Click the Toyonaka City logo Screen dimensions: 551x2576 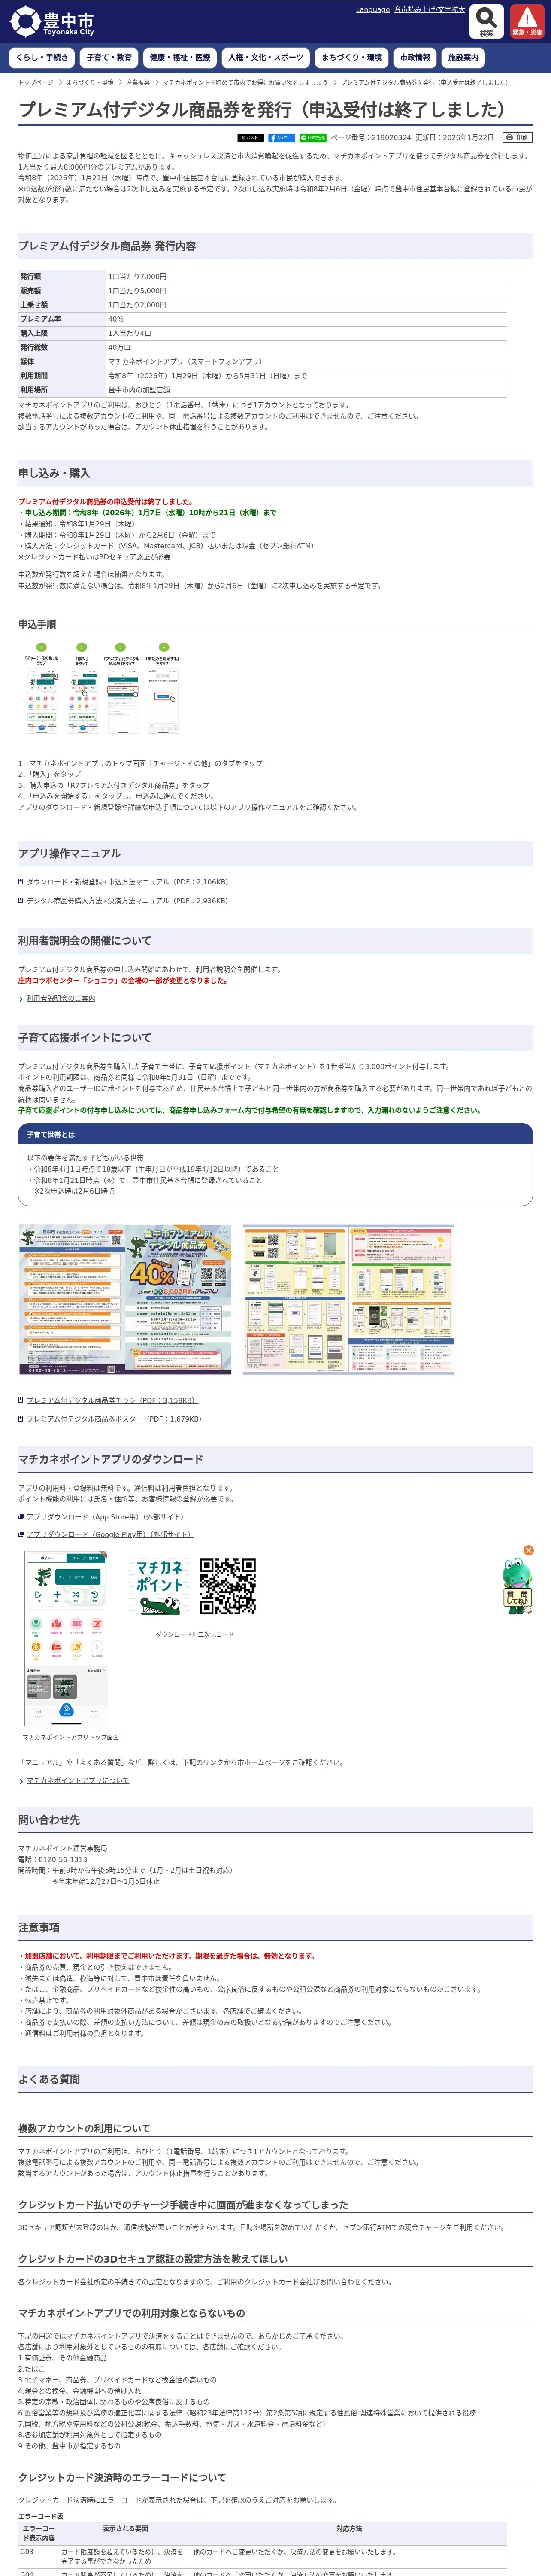52,21
